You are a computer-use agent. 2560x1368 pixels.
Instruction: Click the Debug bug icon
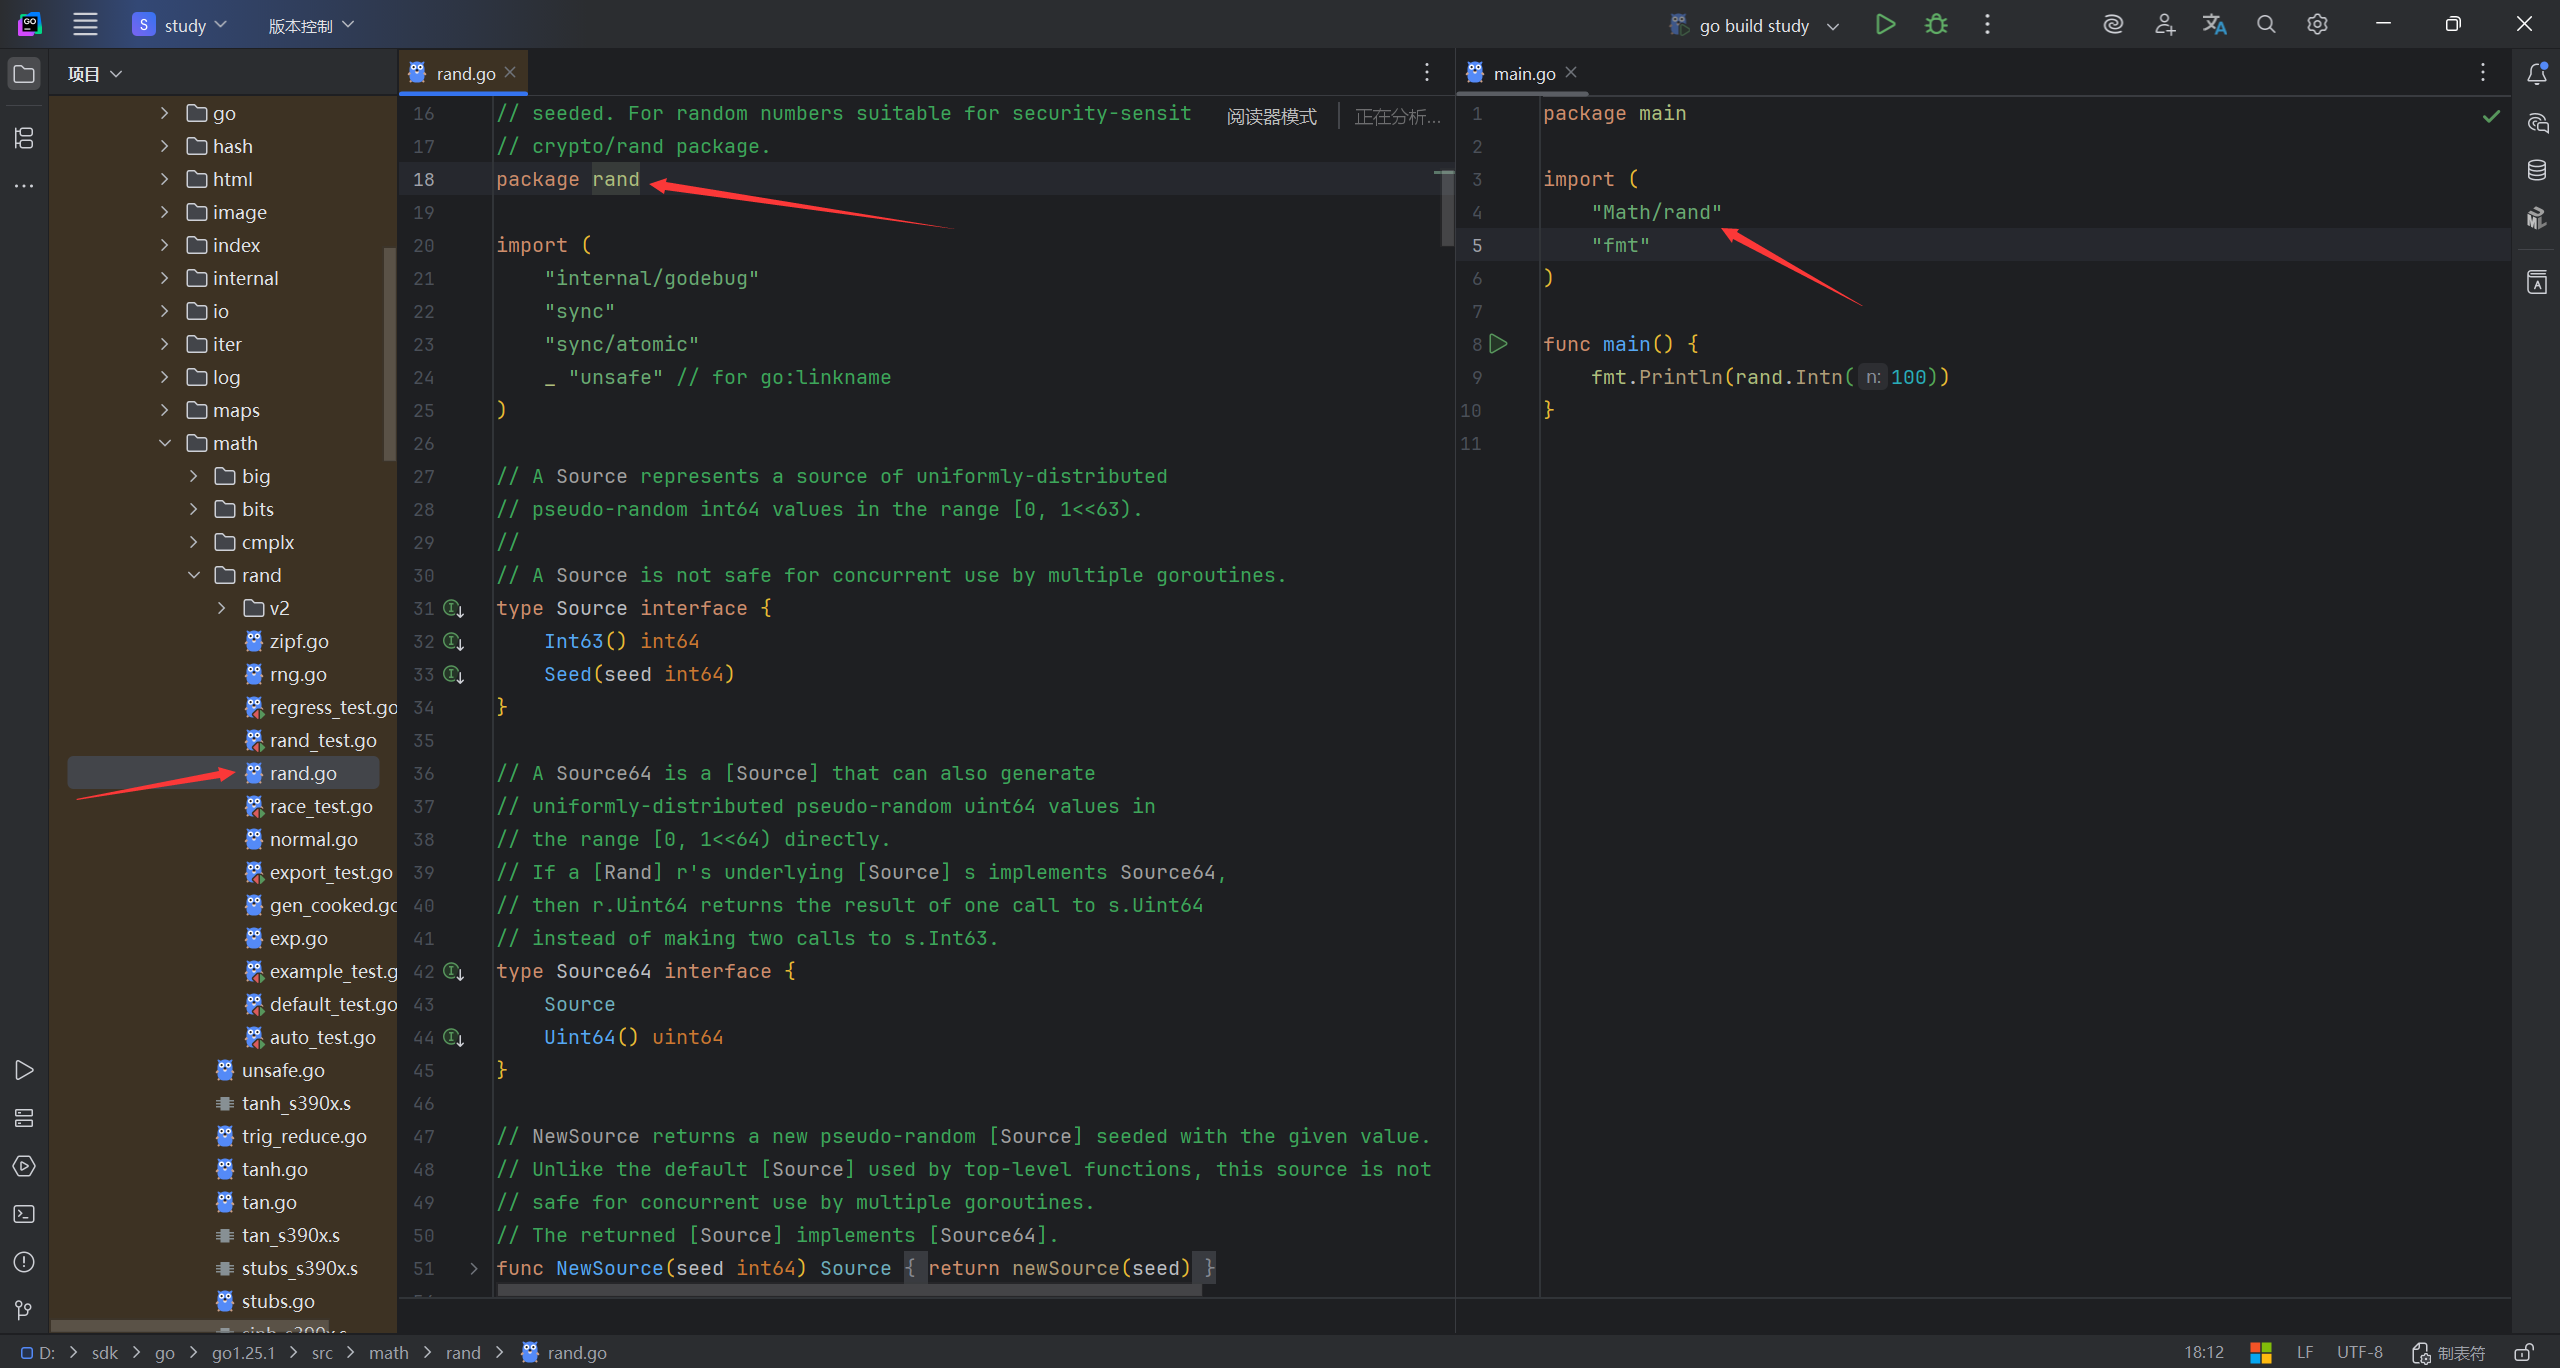[x=1936, y=25]
